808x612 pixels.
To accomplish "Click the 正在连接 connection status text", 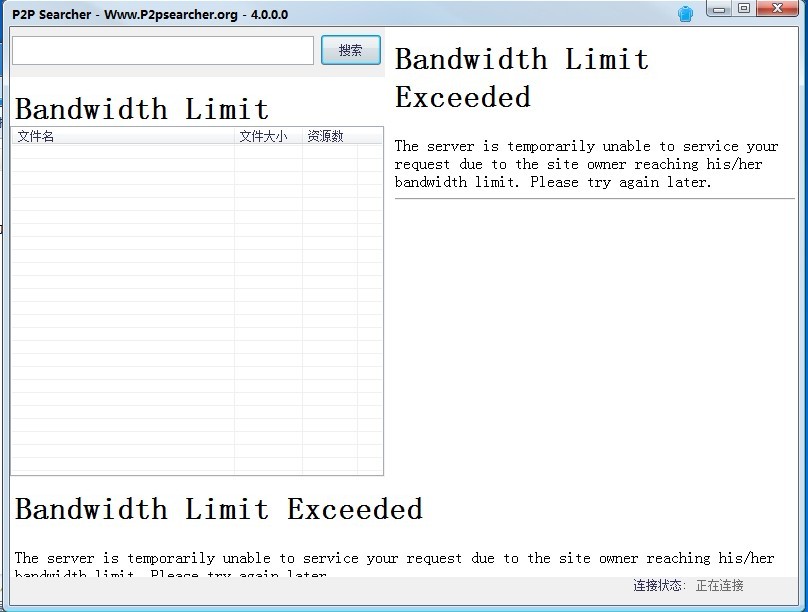I will click(720, 585).
